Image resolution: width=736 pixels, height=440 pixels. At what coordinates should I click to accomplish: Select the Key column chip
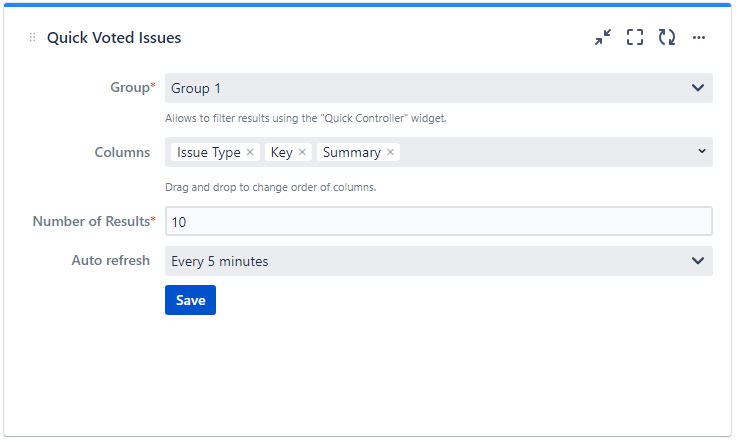tap(281, 153)
